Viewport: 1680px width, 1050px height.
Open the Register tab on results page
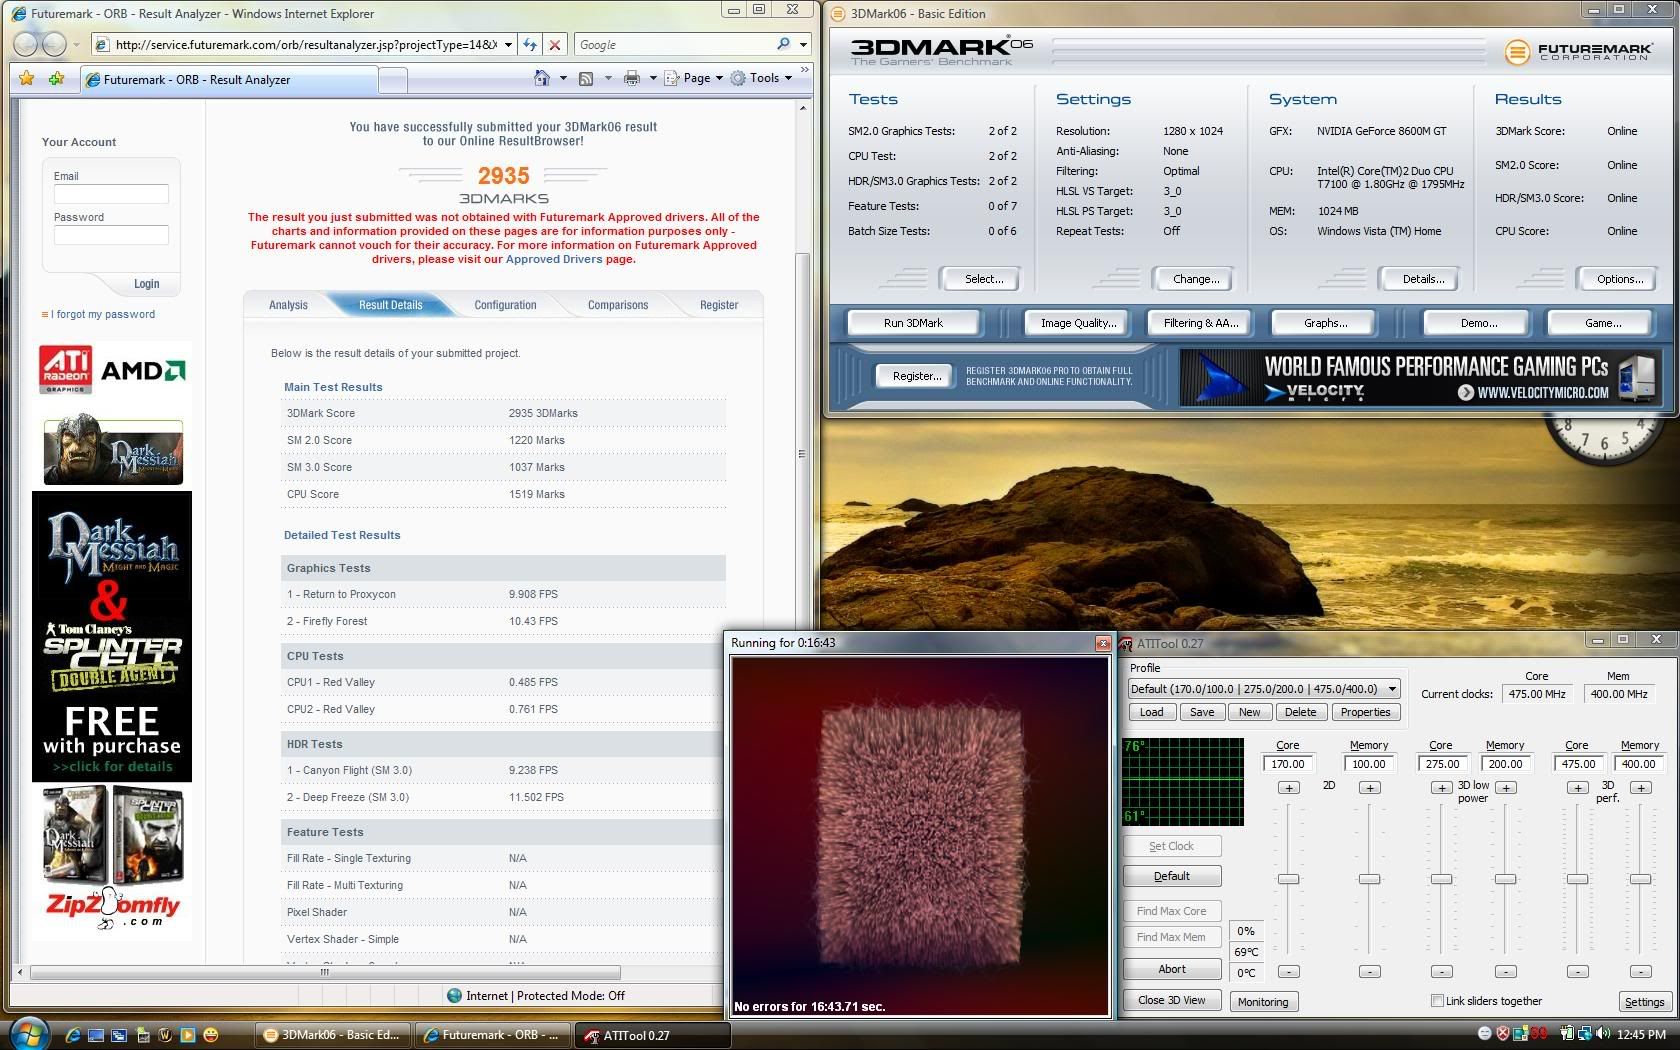[719, 305]
